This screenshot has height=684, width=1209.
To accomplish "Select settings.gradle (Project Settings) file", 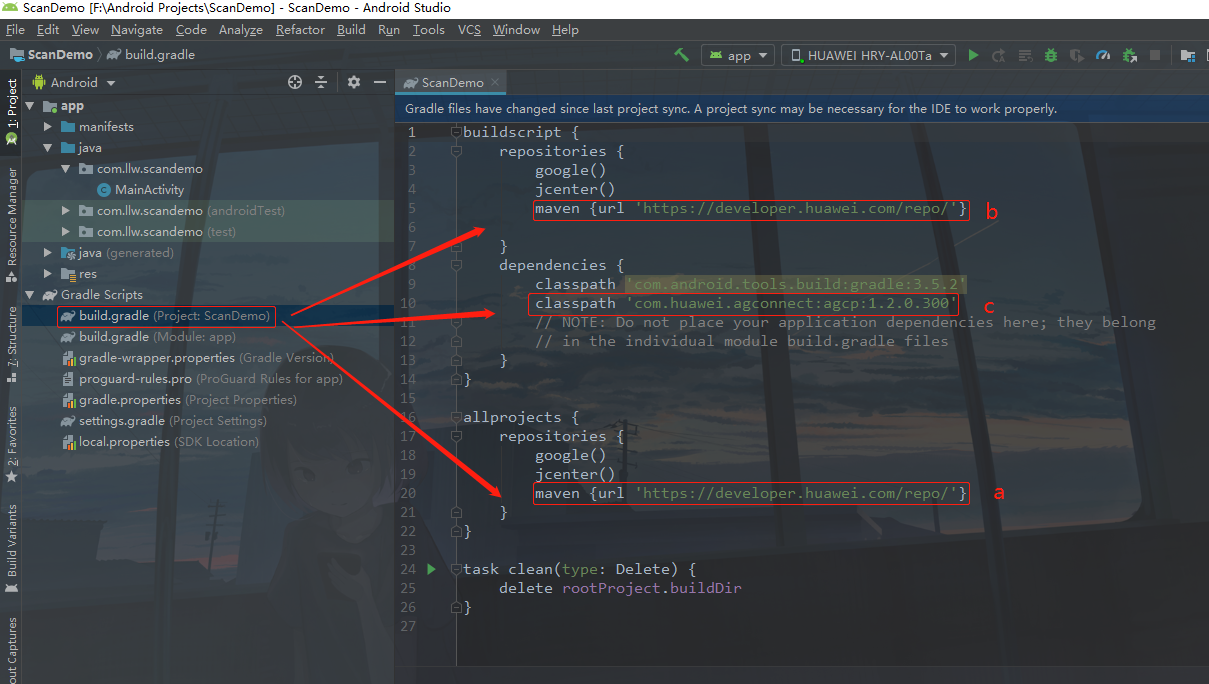I will 162,421.
